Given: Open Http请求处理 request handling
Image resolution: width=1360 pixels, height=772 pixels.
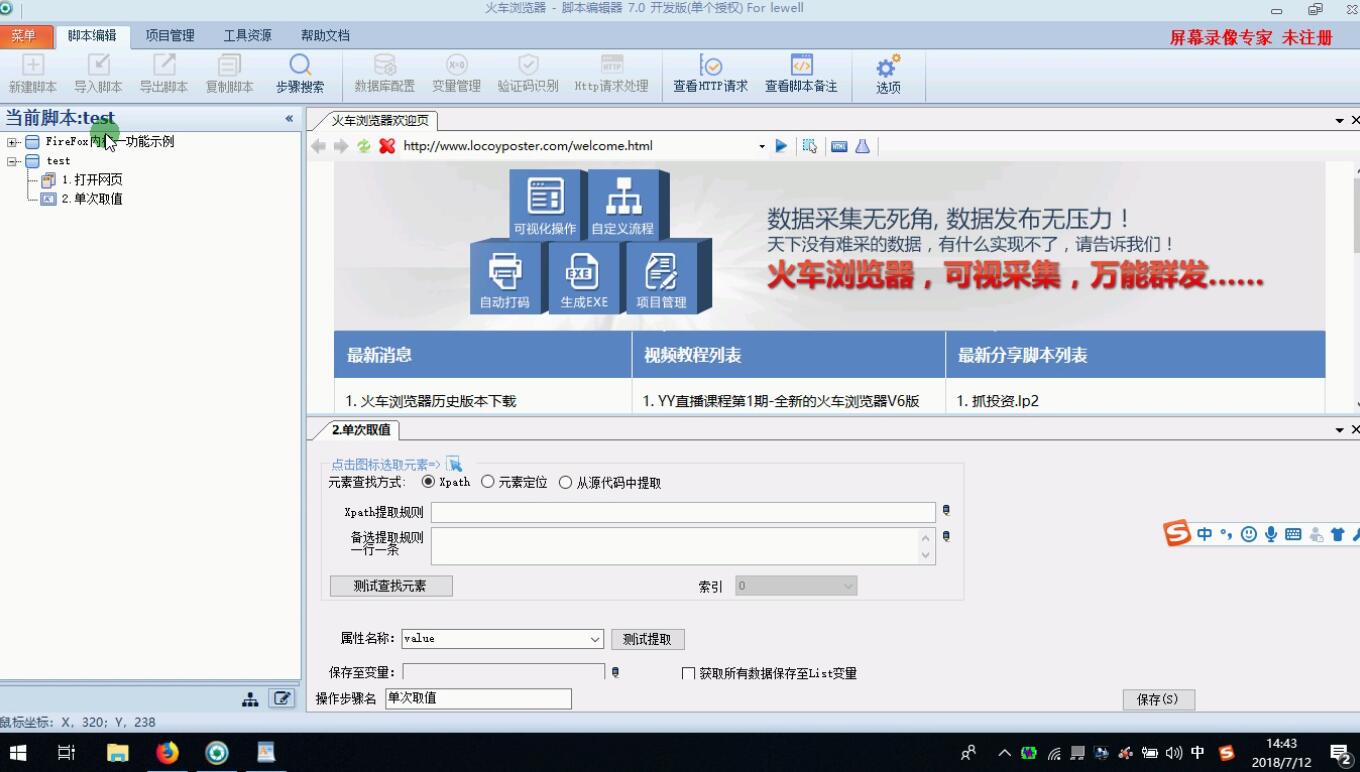Looking at the screenshot, I should click(611, 75).
